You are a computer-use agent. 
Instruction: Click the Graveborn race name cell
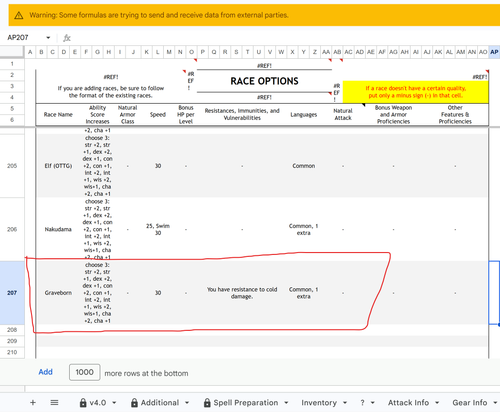click(x=58, y=293)
